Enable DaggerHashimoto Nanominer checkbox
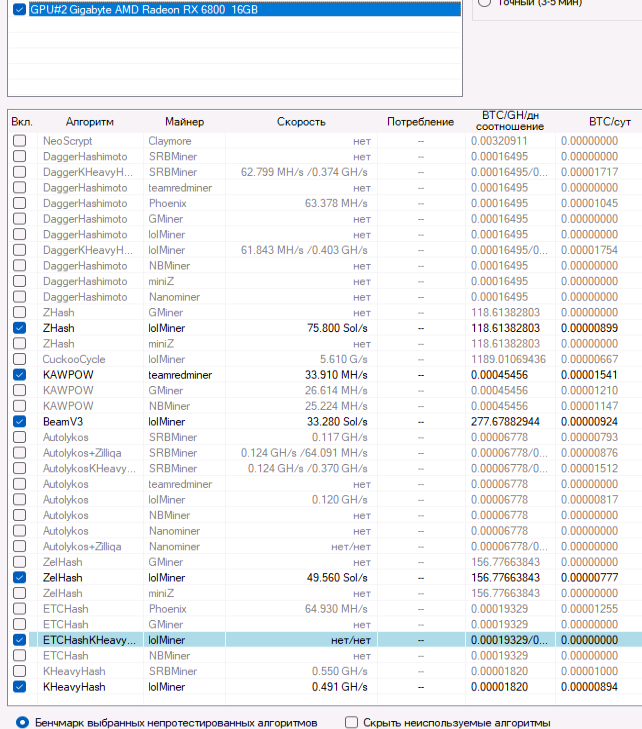Screen dimensions: 642x729 (x=20, y=297)
